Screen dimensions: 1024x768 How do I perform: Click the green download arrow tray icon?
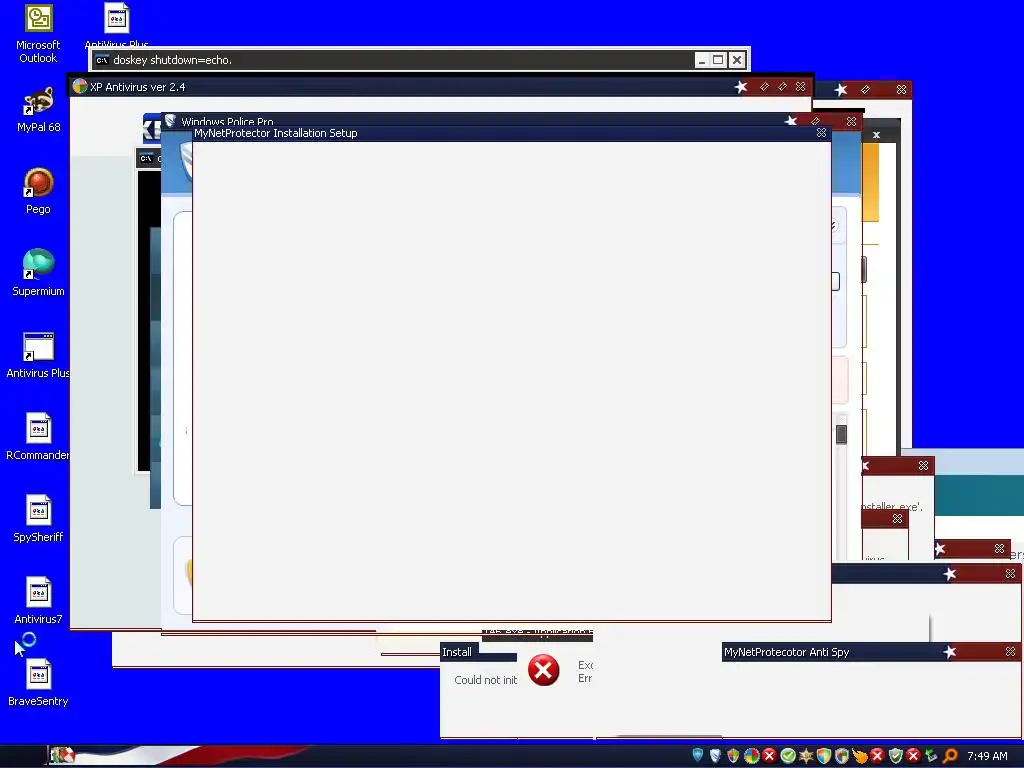point(932,756)
